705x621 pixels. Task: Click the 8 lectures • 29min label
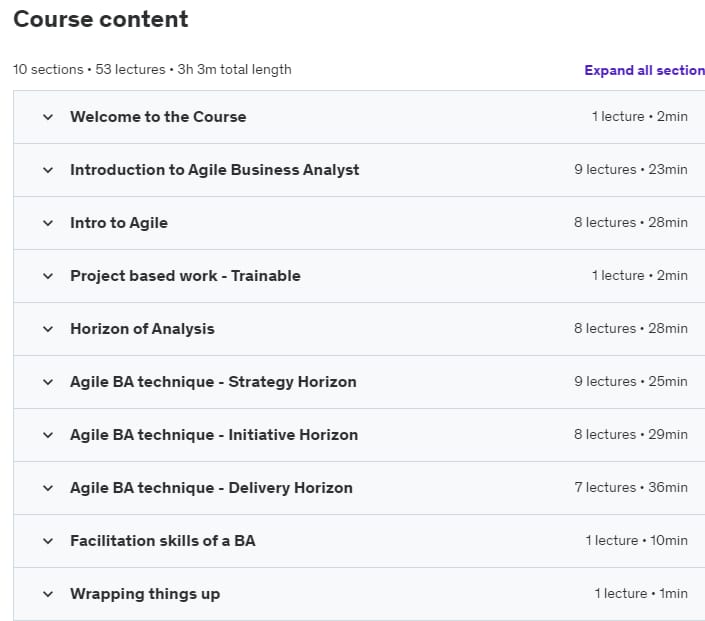(x=631, y=435)
